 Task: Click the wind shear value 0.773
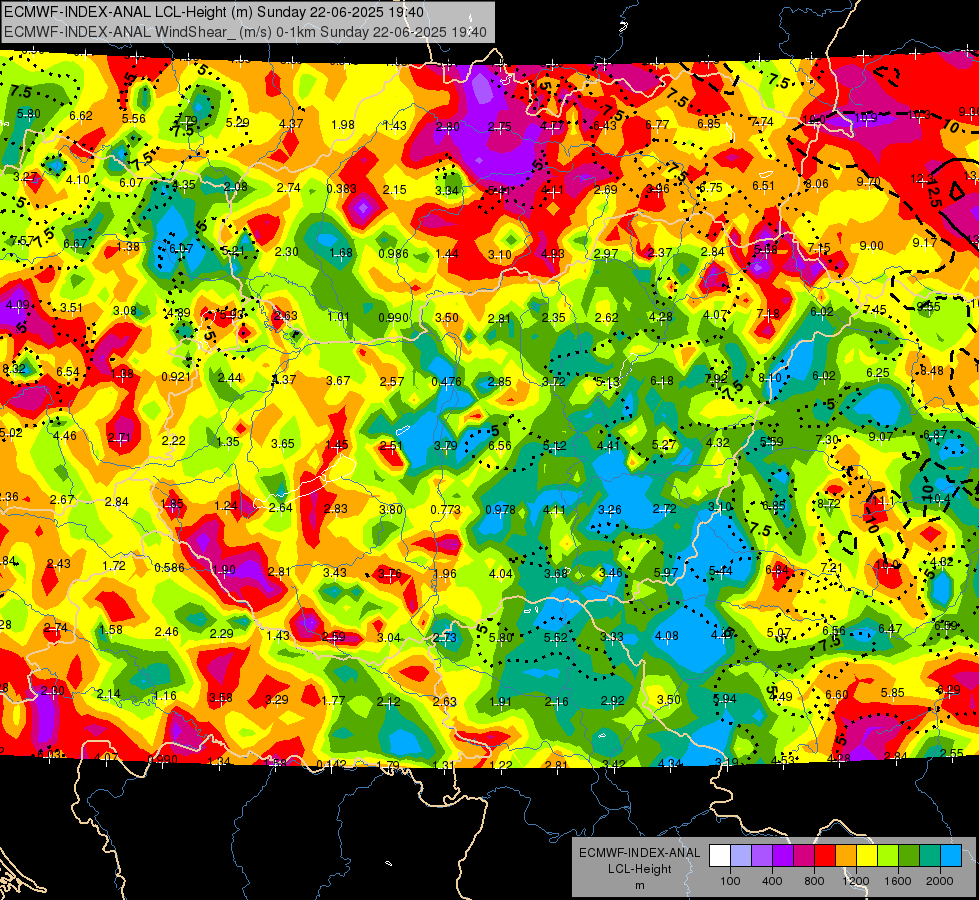[x=445, y=510]
